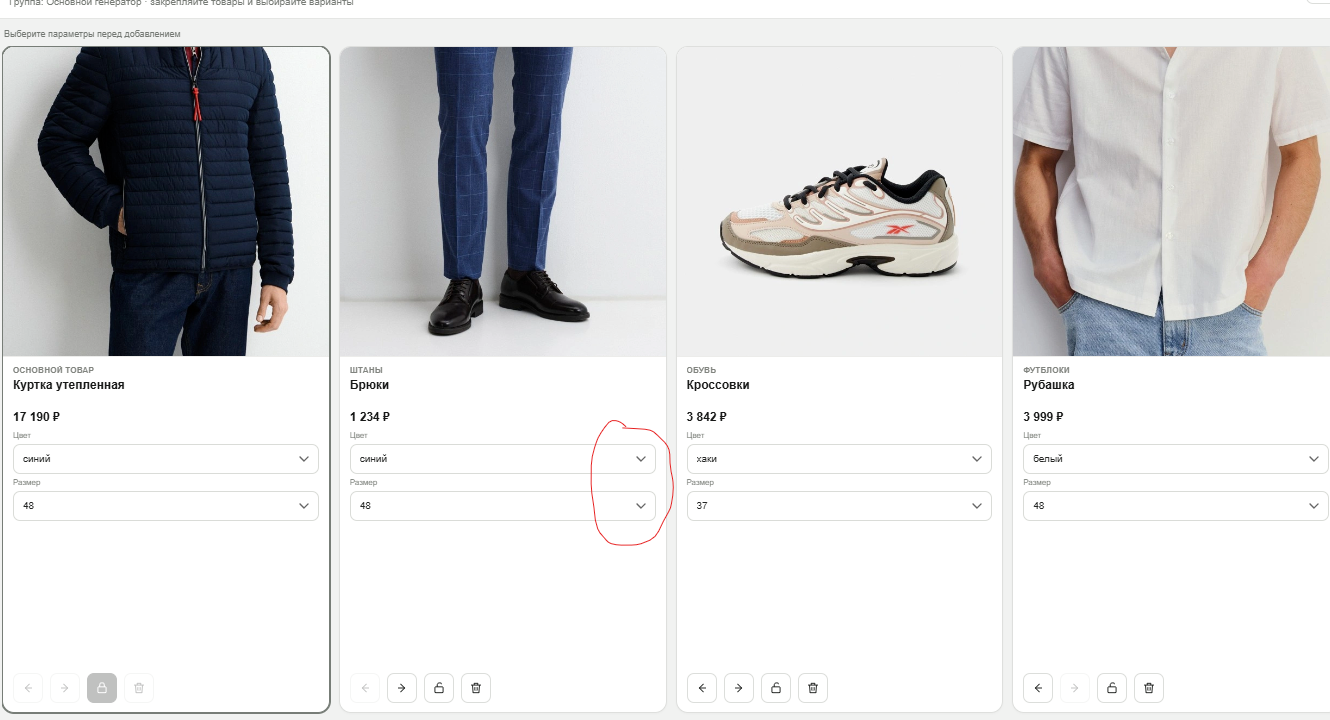Click the price 3 842 ₽
The width and height of the screenshot is (1330, 720).
coord(707,417)
